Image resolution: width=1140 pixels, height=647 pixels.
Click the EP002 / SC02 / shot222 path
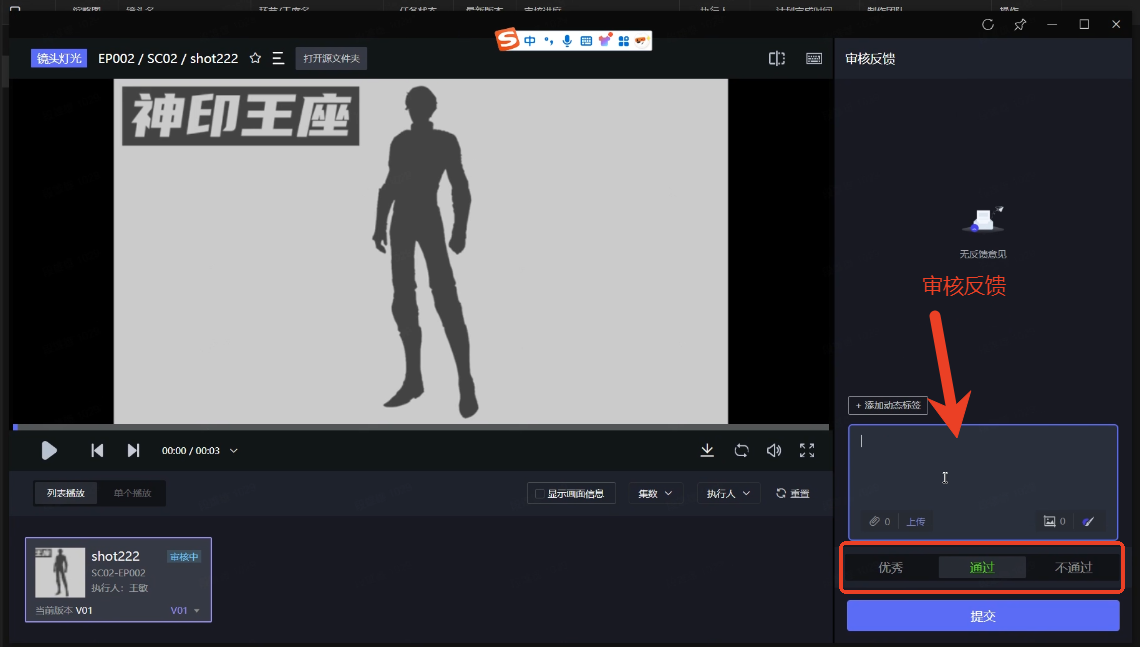(x=168, y=58)
